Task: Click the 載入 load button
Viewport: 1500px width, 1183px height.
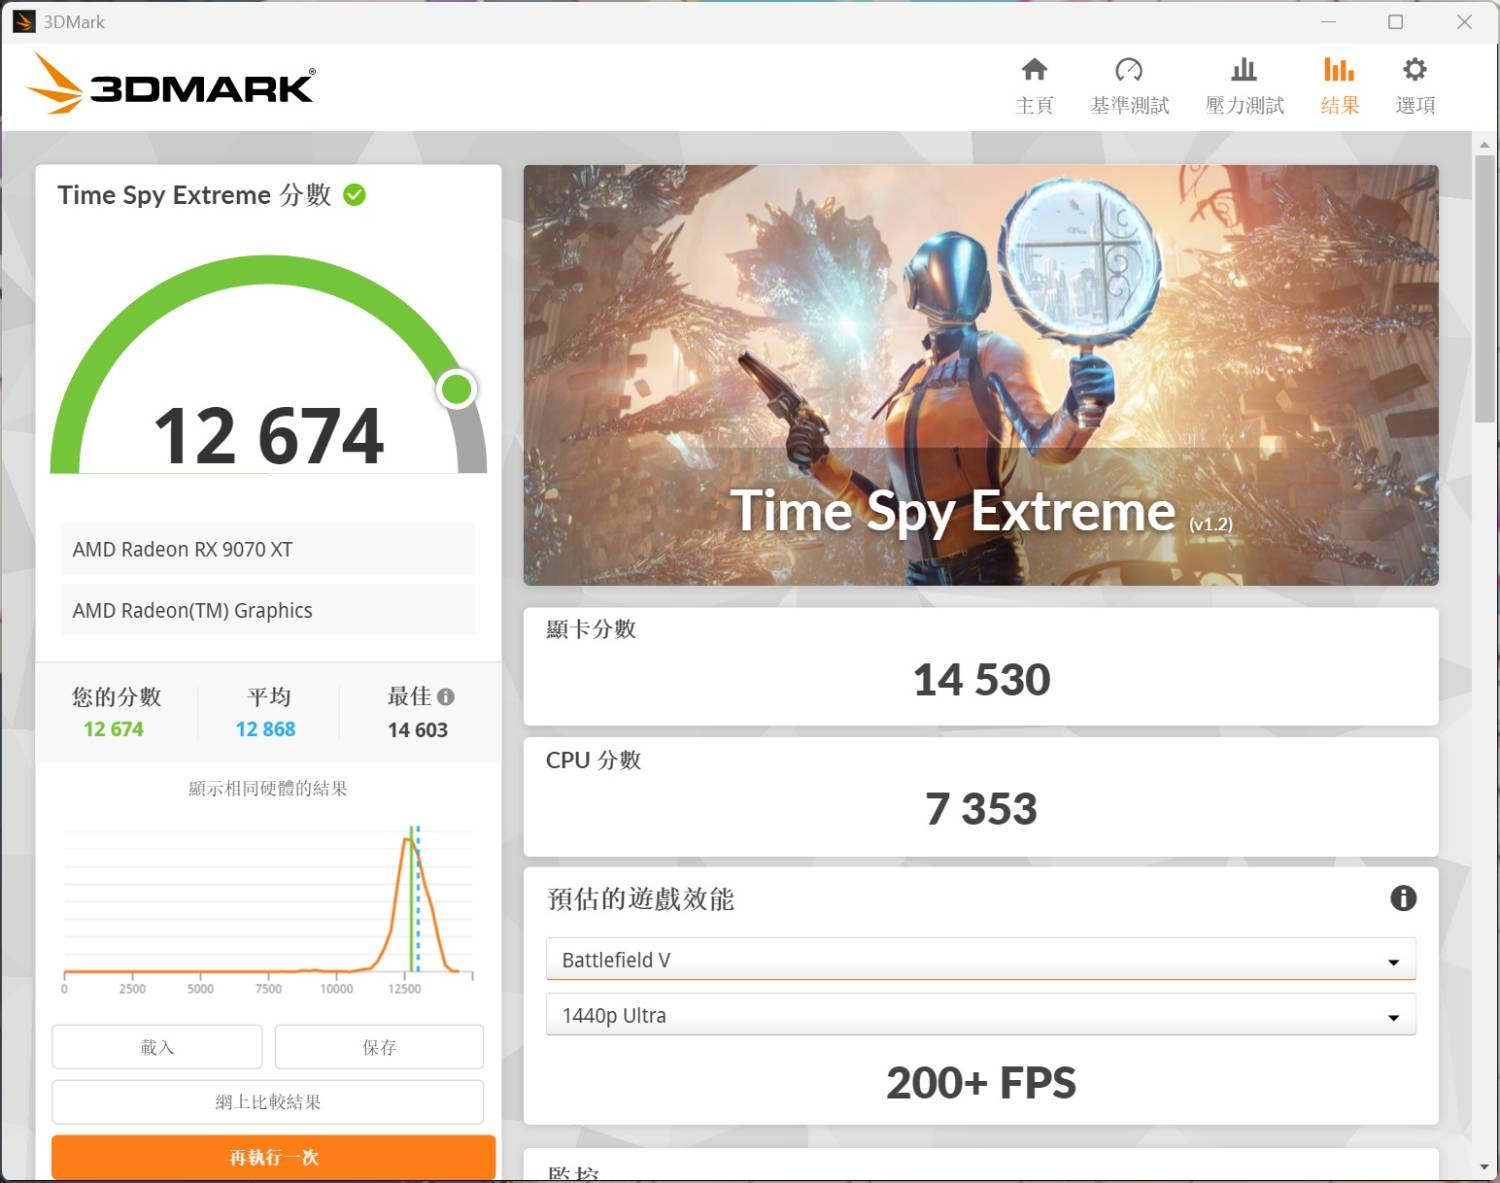Action: (157, 1047)
